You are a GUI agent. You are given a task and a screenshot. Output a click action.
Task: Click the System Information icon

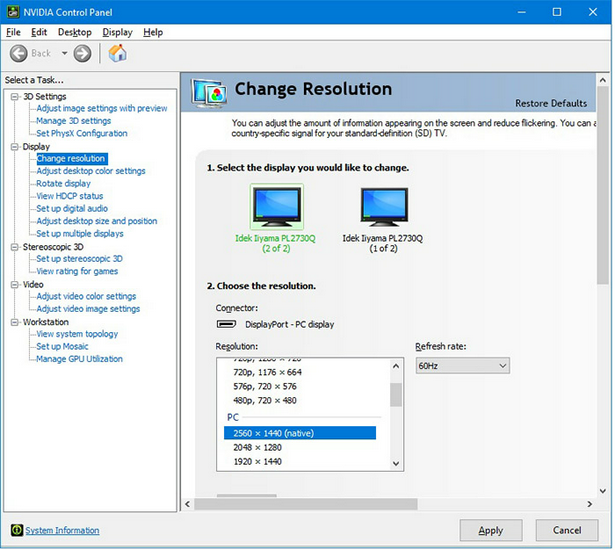coord(17,530)
